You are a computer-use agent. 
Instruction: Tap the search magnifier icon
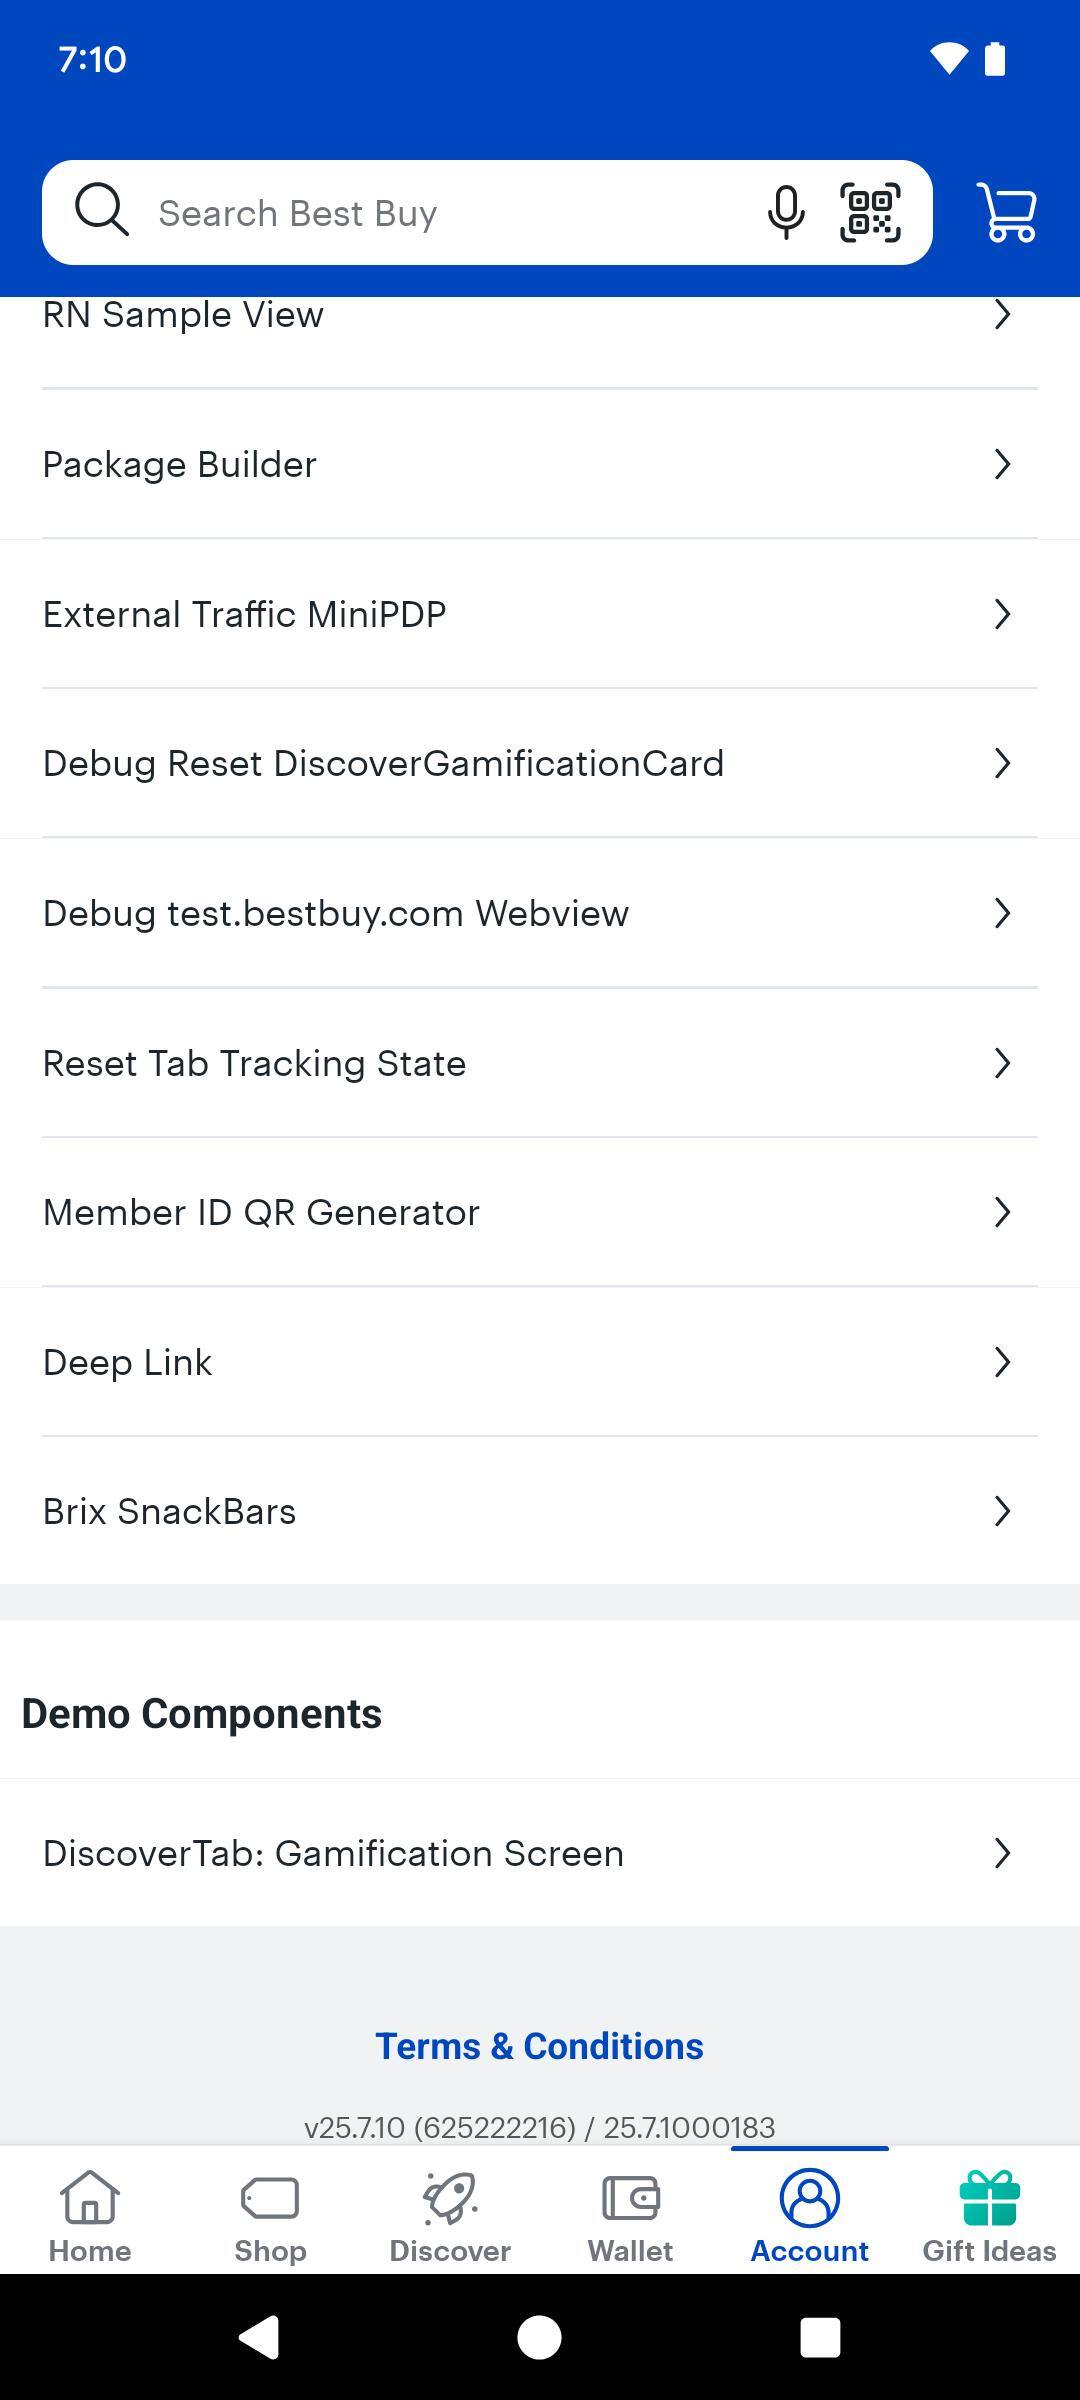(x=102, y=211)
